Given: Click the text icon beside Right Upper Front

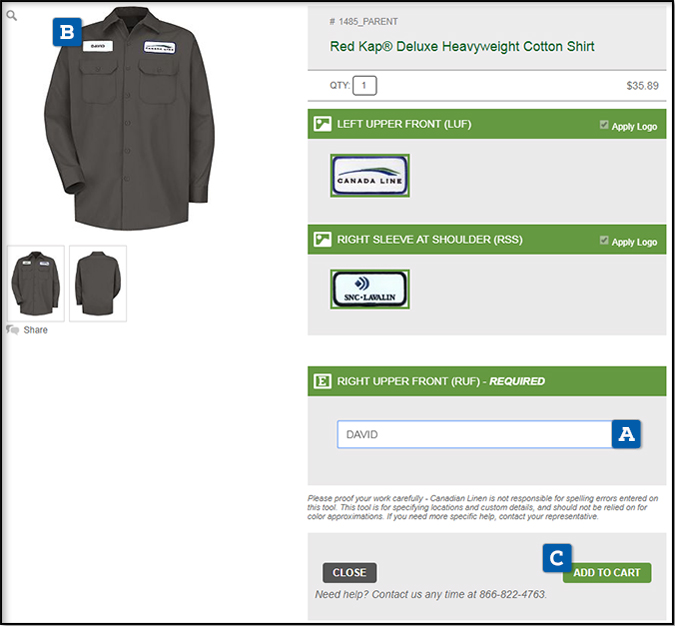Looking at the screenshot, I should pos(322,381).
